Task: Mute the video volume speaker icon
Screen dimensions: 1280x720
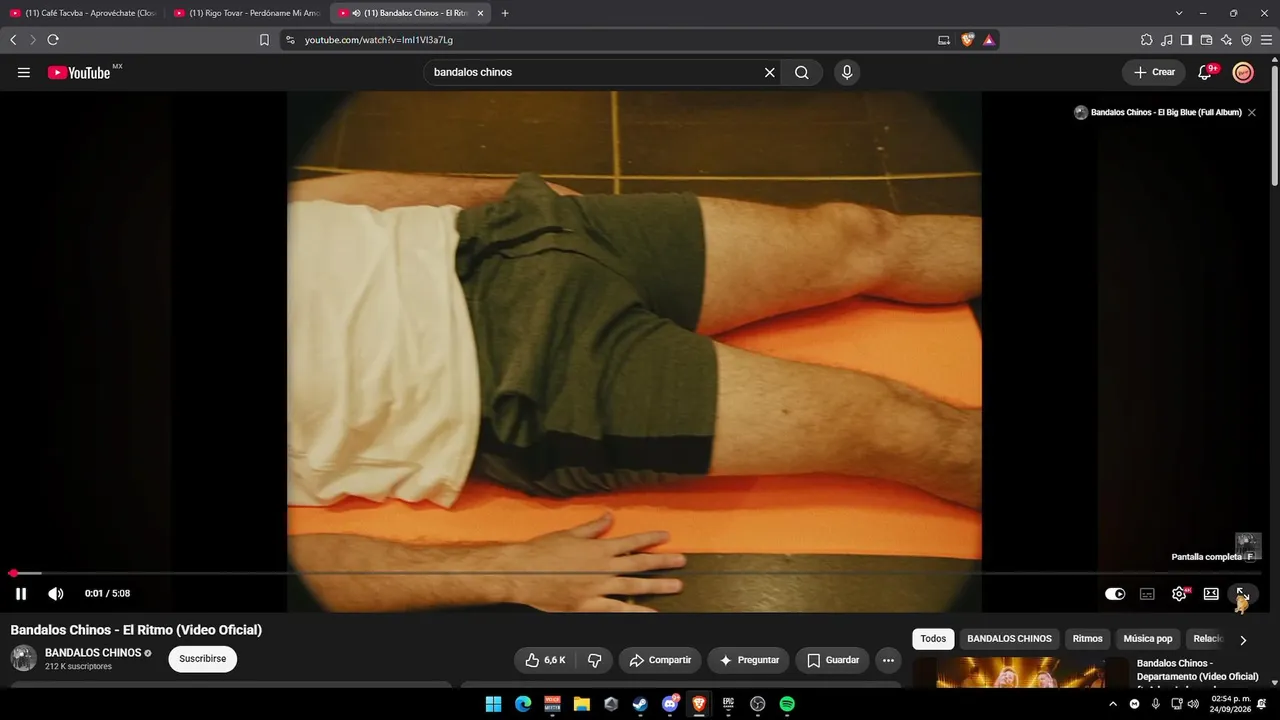Action: point(56,594)
